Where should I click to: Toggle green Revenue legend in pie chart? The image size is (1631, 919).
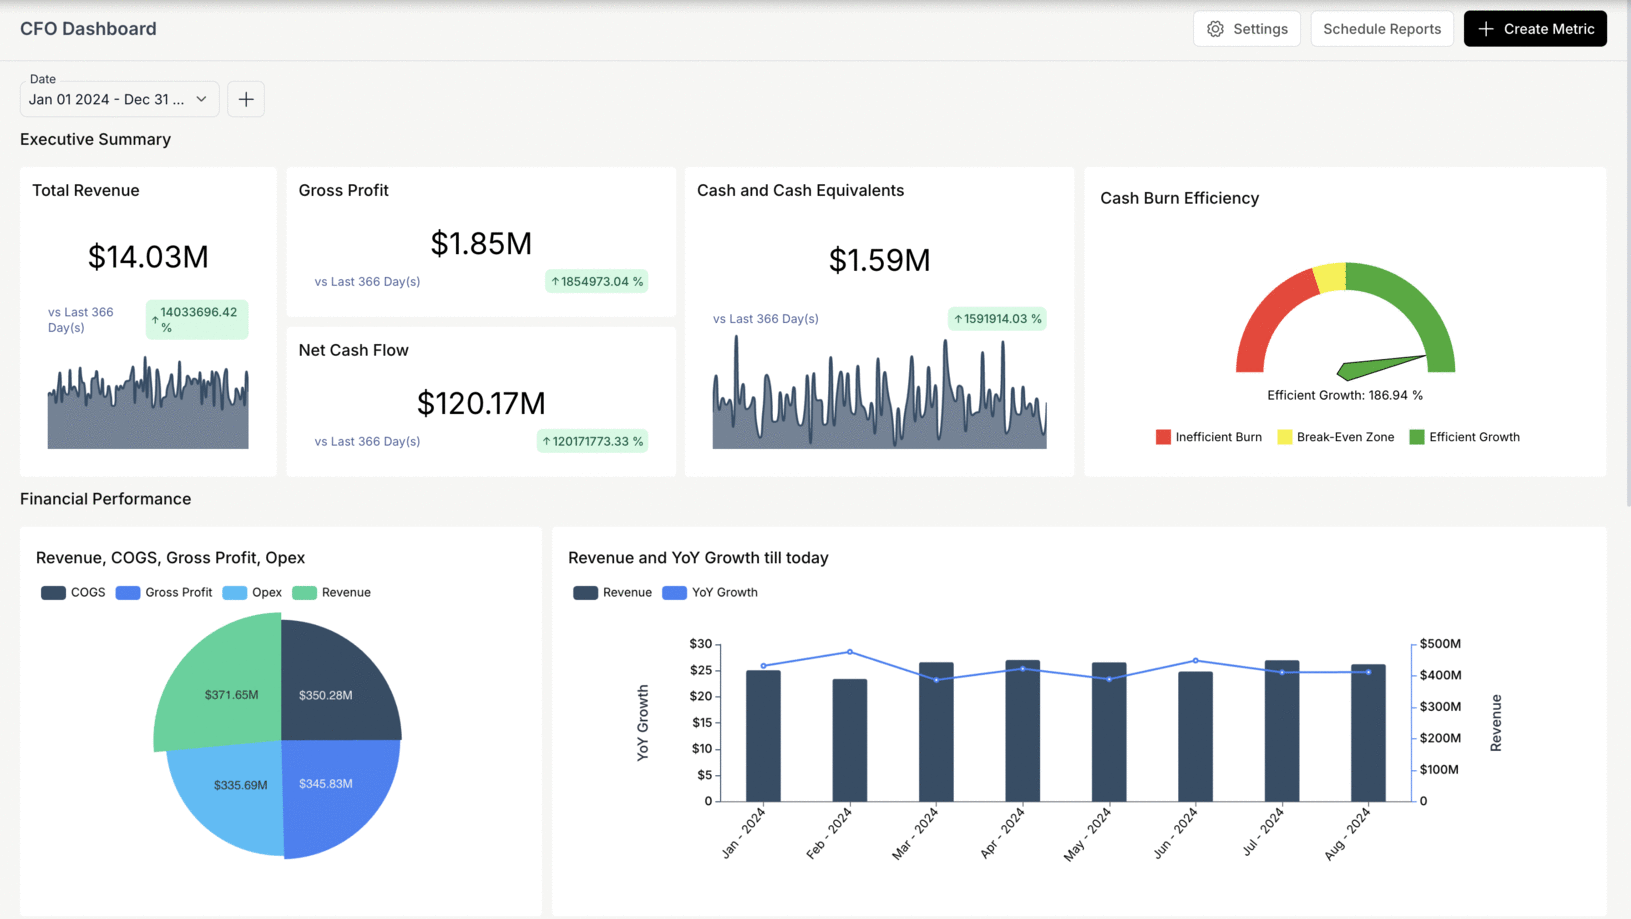pos(304,593)
